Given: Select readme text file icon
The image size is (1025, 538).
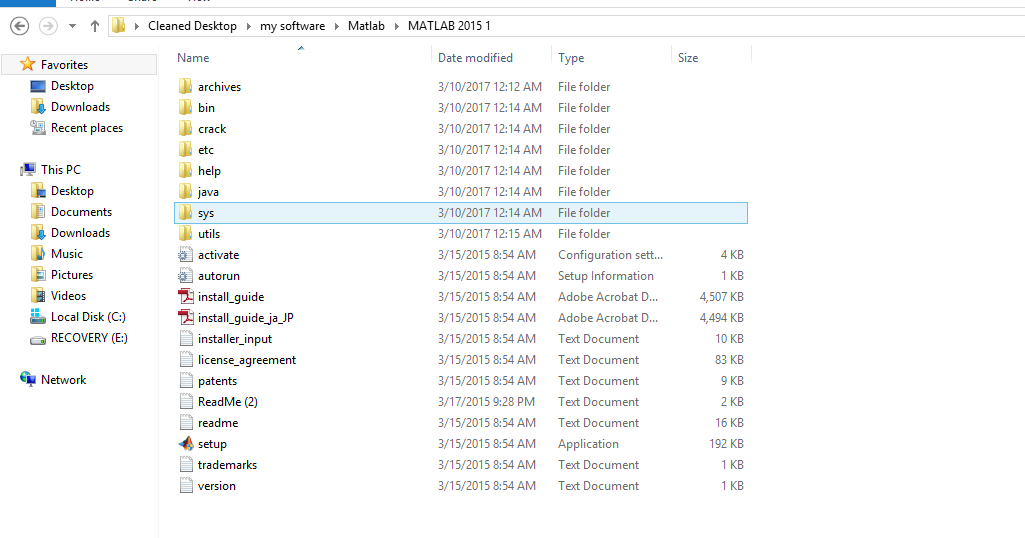Looking at the screenshot, I should click(186, 422).
